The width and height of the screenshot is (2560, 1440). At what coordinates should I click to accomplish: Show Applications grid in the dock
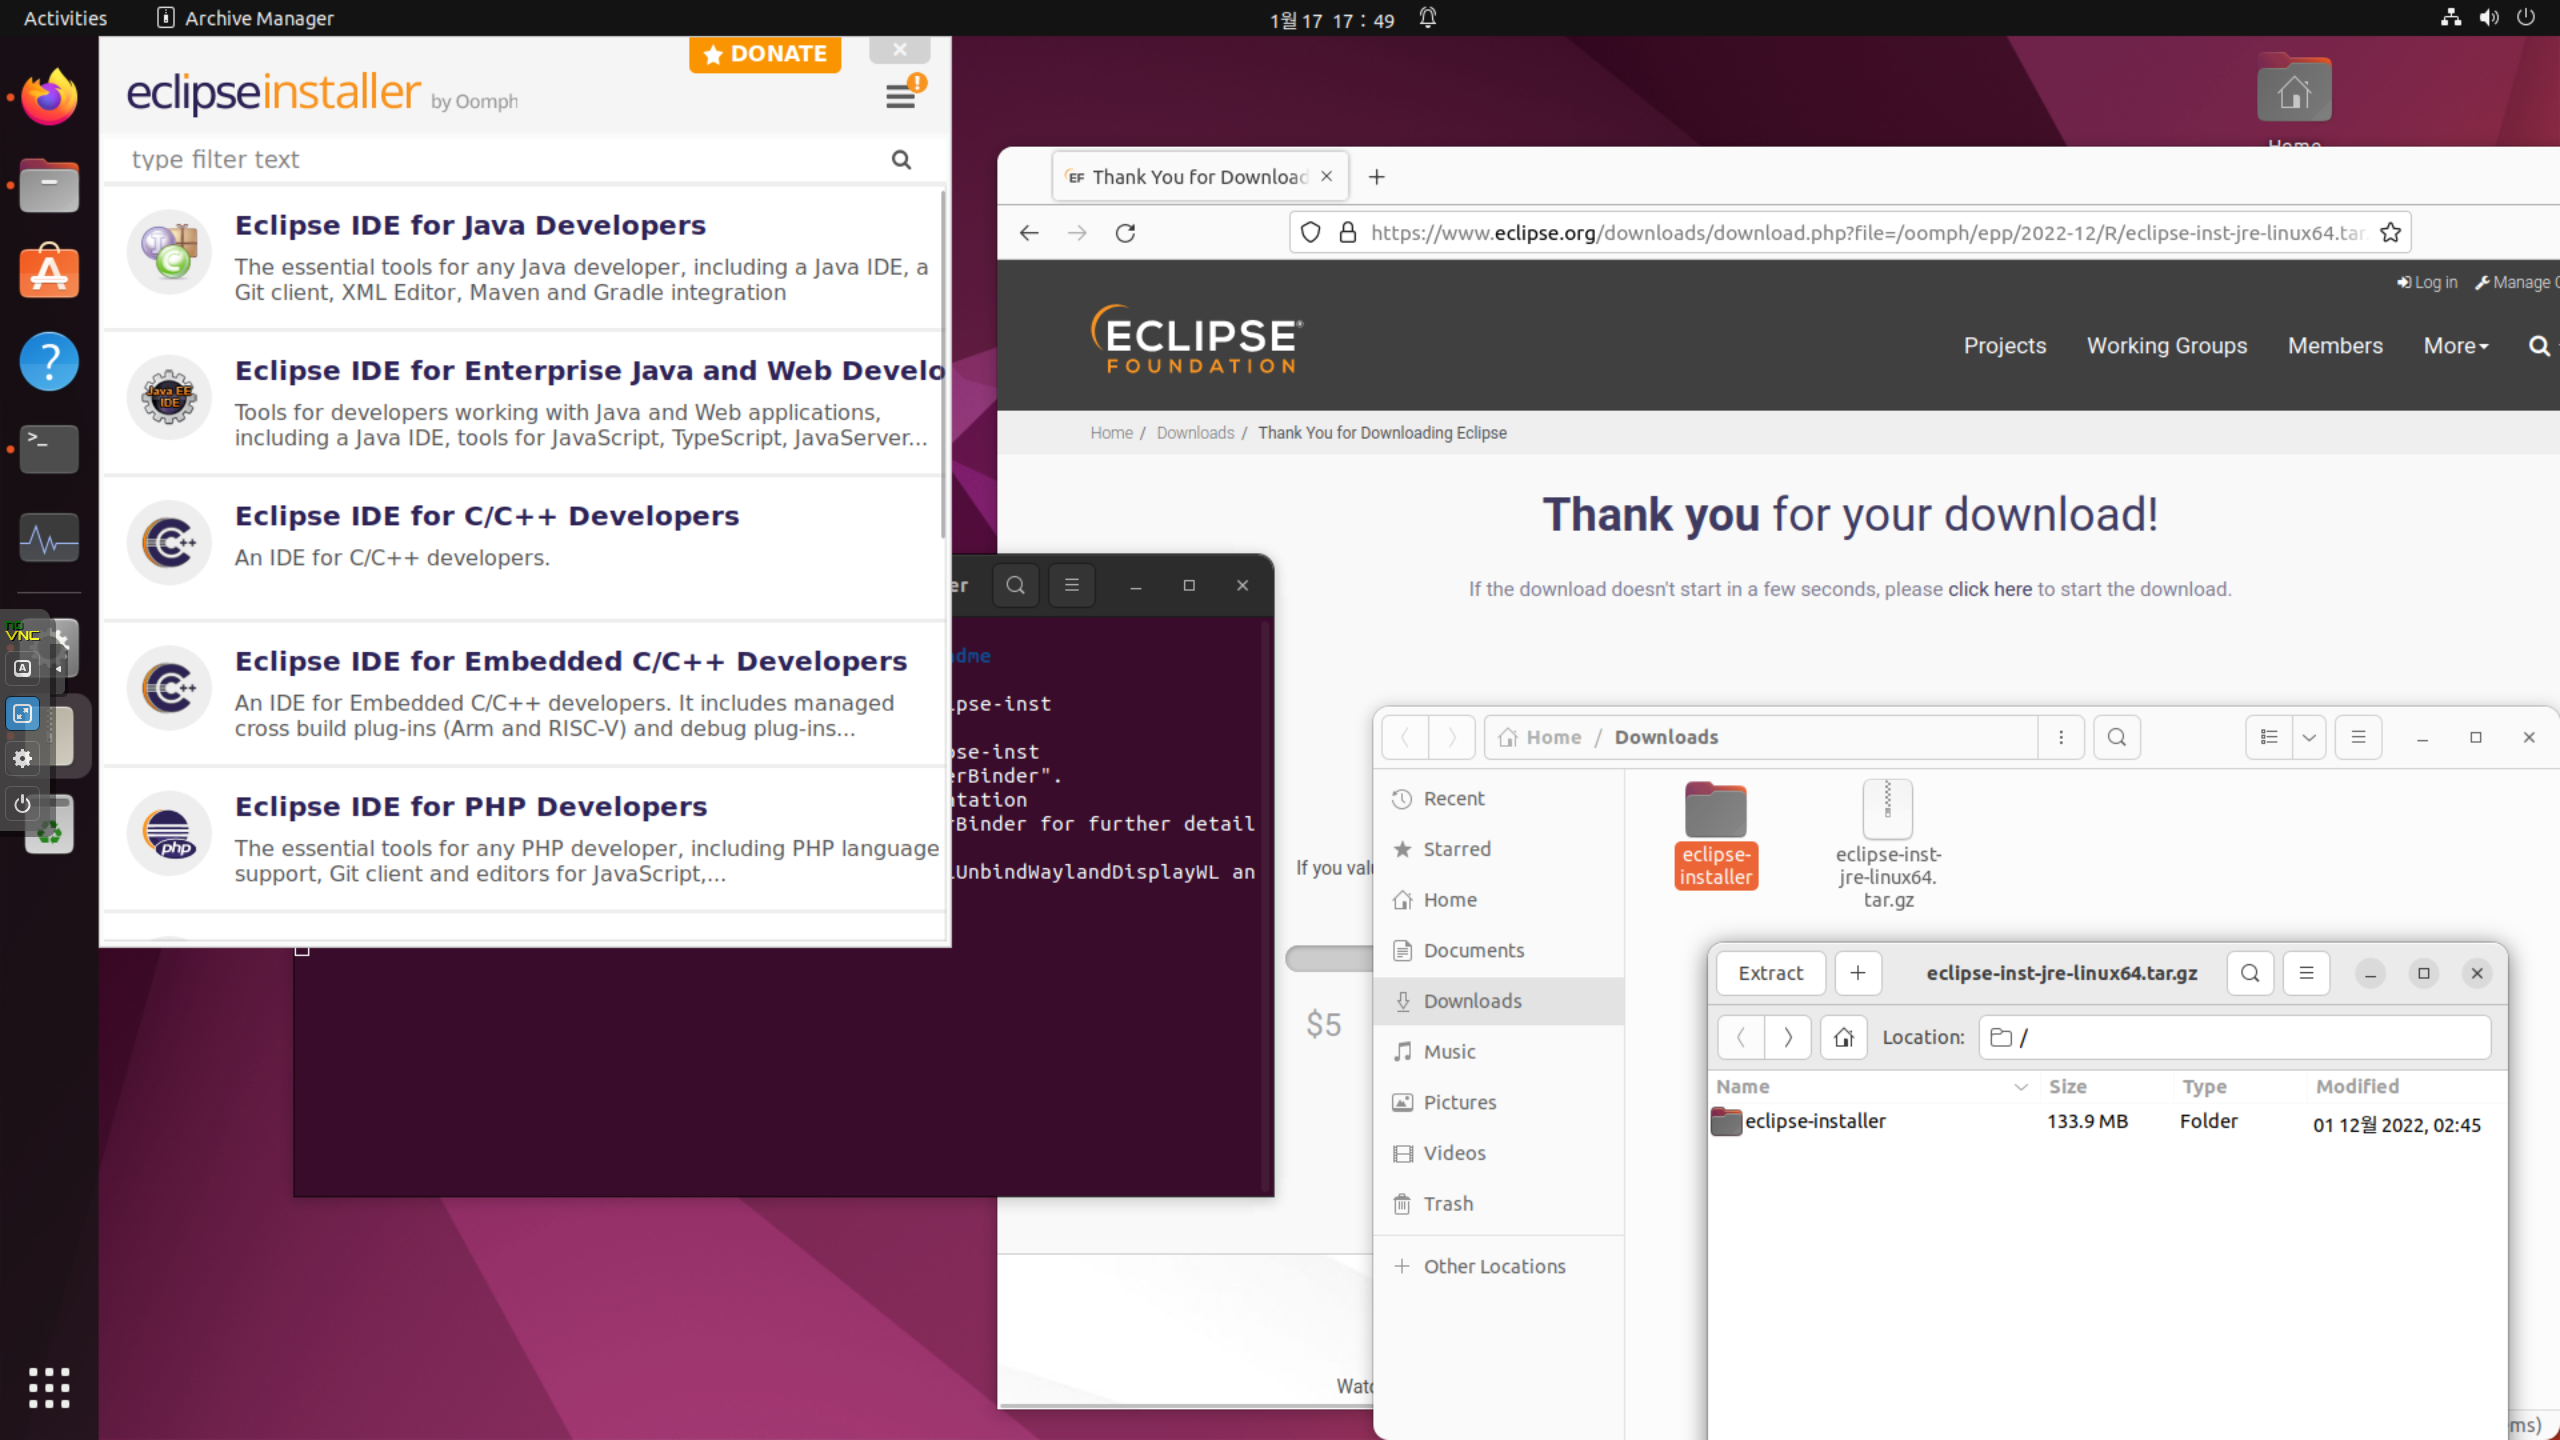tap(49, 1388)
